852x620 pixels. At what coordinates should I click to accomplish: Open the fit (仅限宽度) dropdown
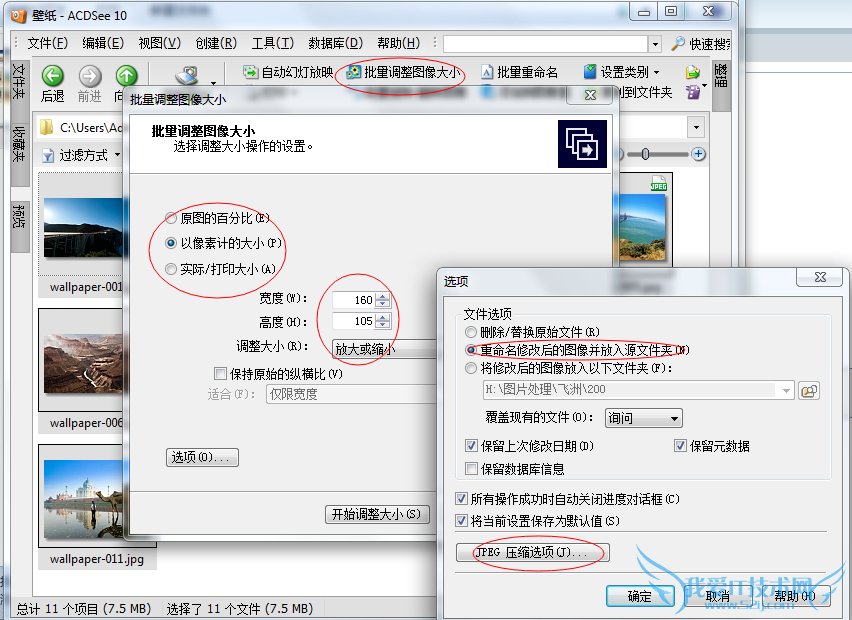[351, 394]
